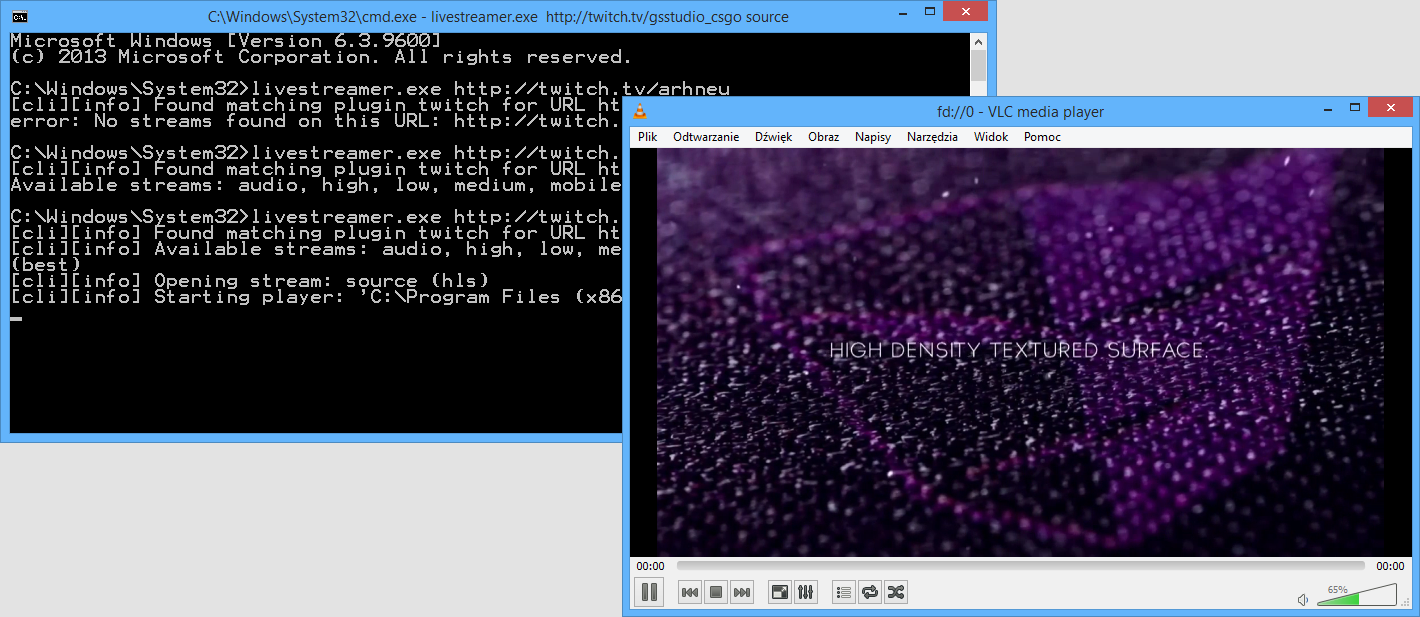This screenshot has width=1420, height=617.
Task: Click the '(c) 2013 Microsoft Corporation' line
Action: pos(320,57)
